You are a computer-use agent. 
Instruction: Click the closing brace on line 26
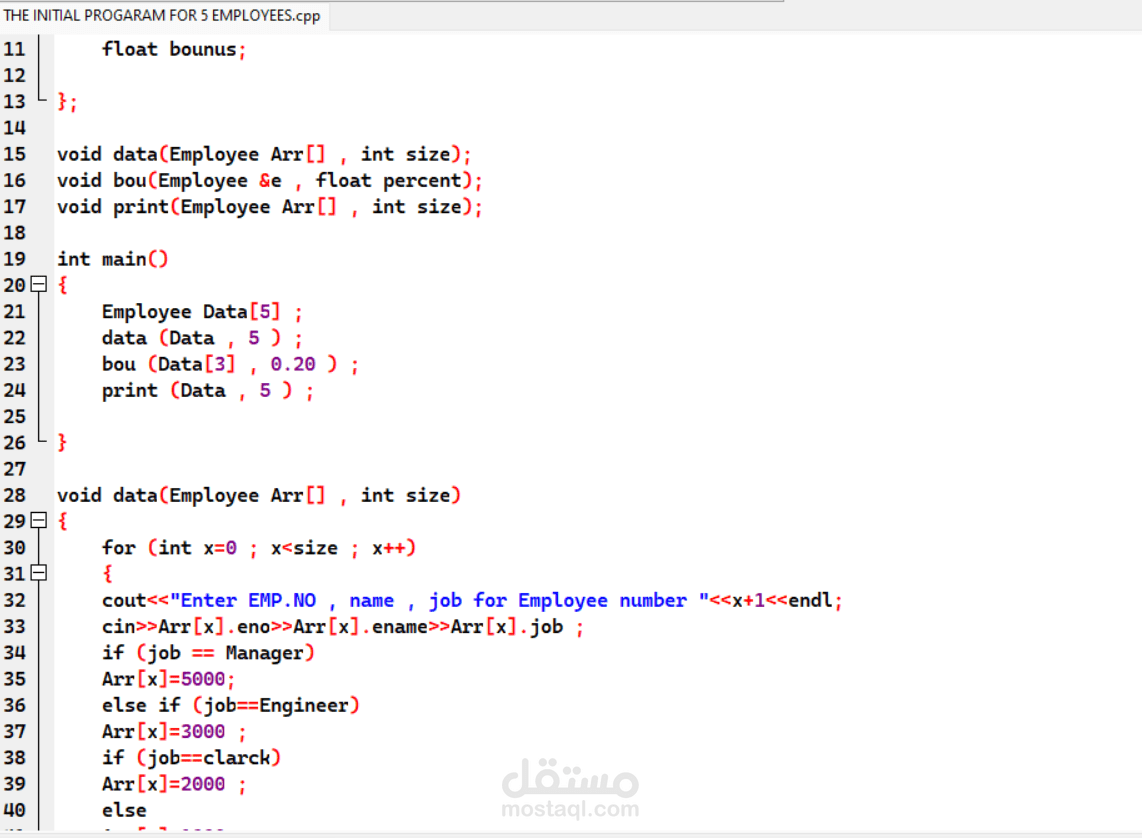62,443
